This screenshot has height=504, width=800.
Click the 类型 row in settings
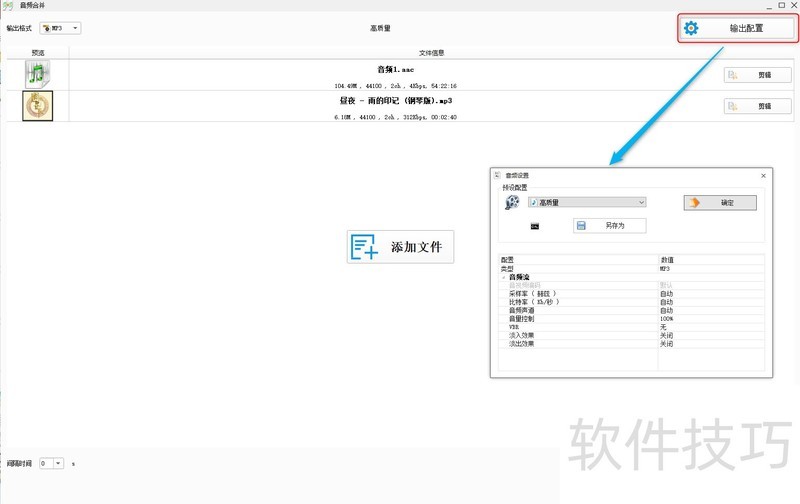tap(631, 268)
